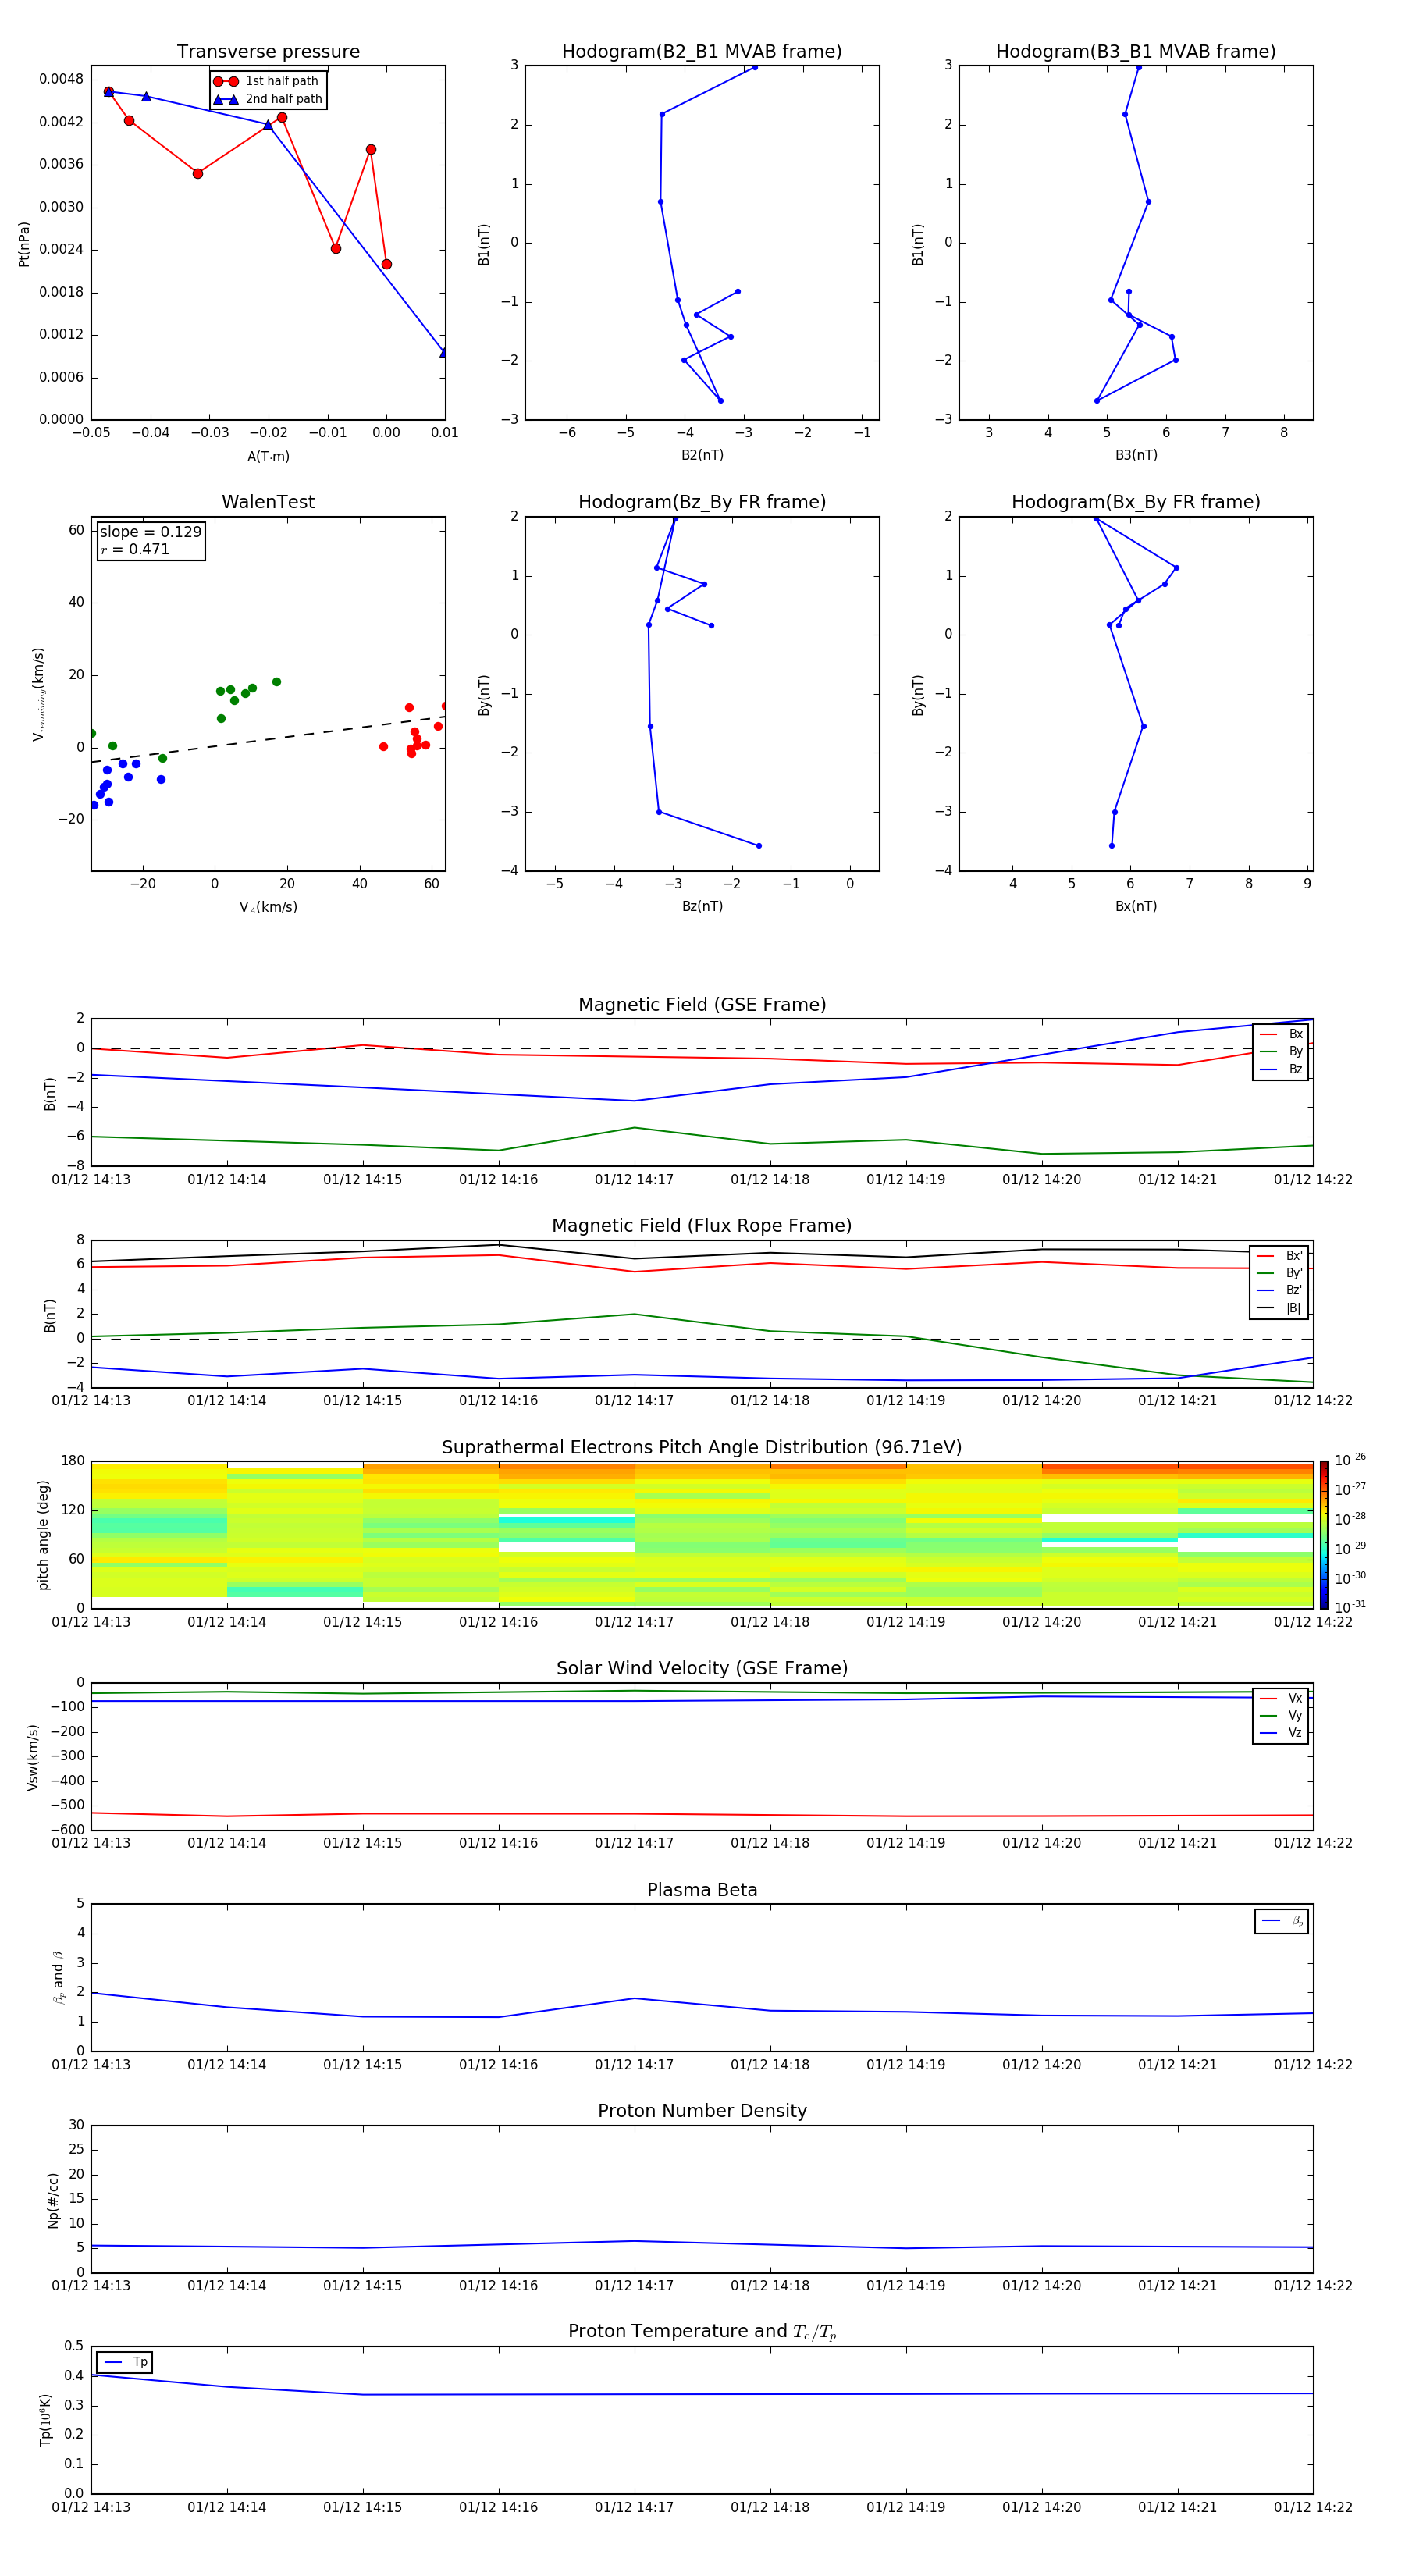Click the 'Solar Wind Velocity (GSE Frame)' title

pos(702,1669)
